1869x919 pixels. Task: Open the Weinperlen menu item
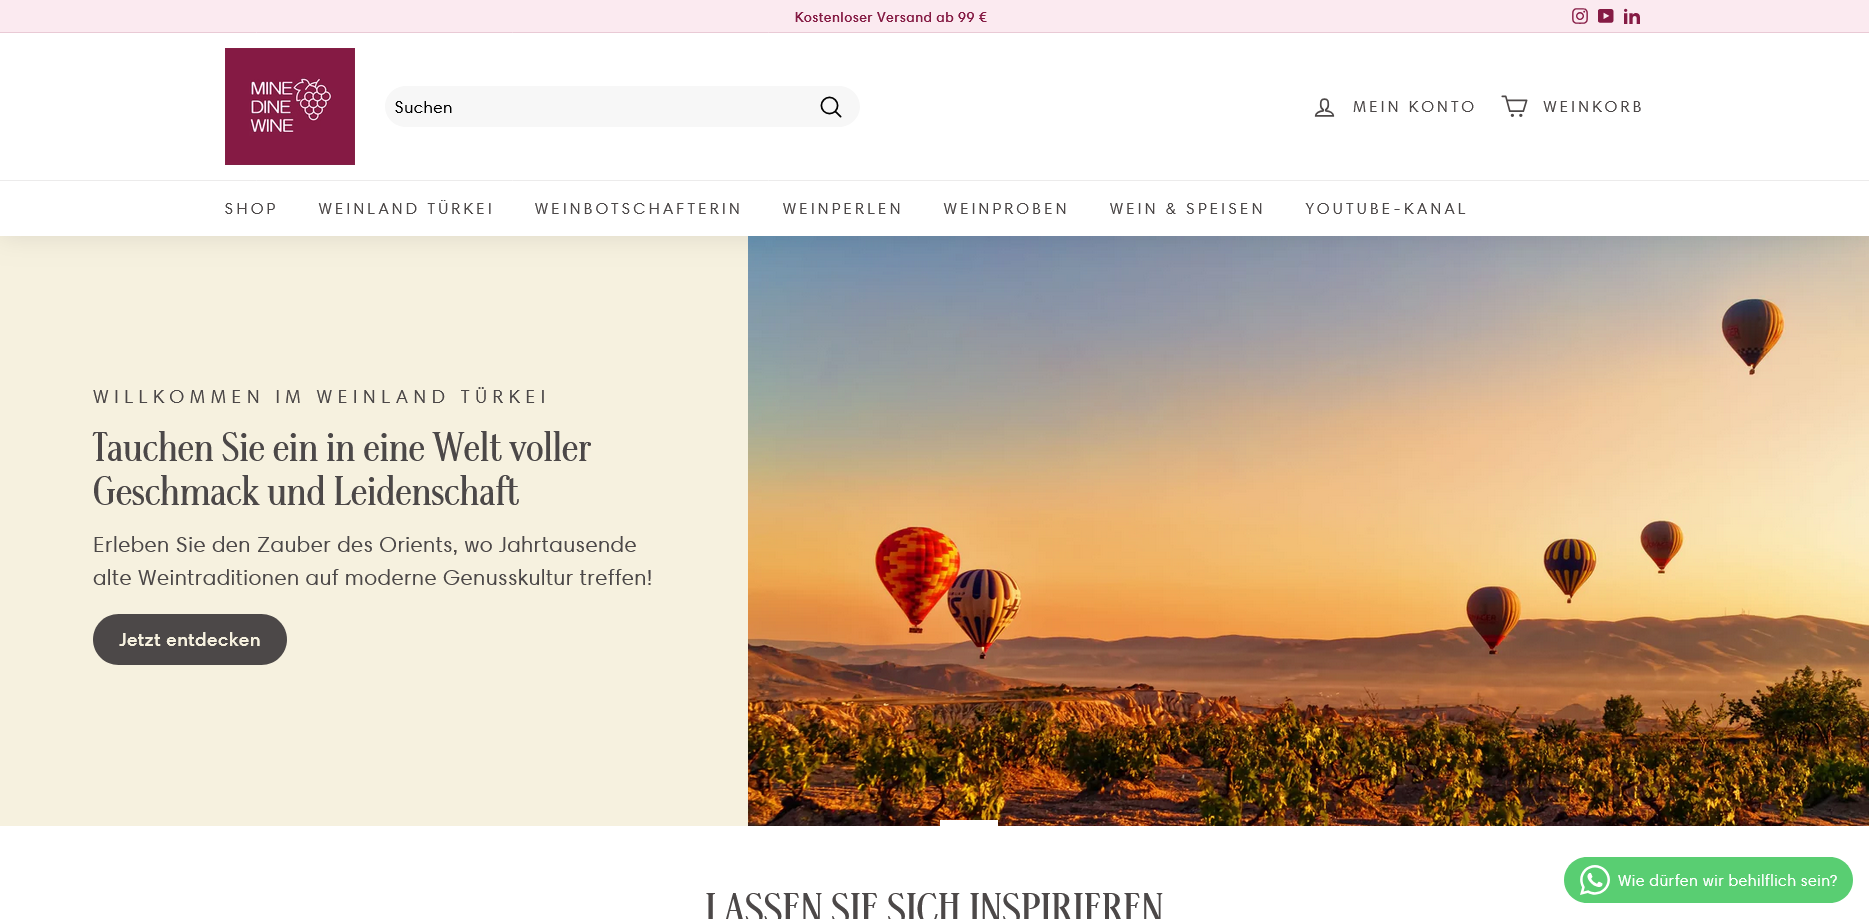842,209
